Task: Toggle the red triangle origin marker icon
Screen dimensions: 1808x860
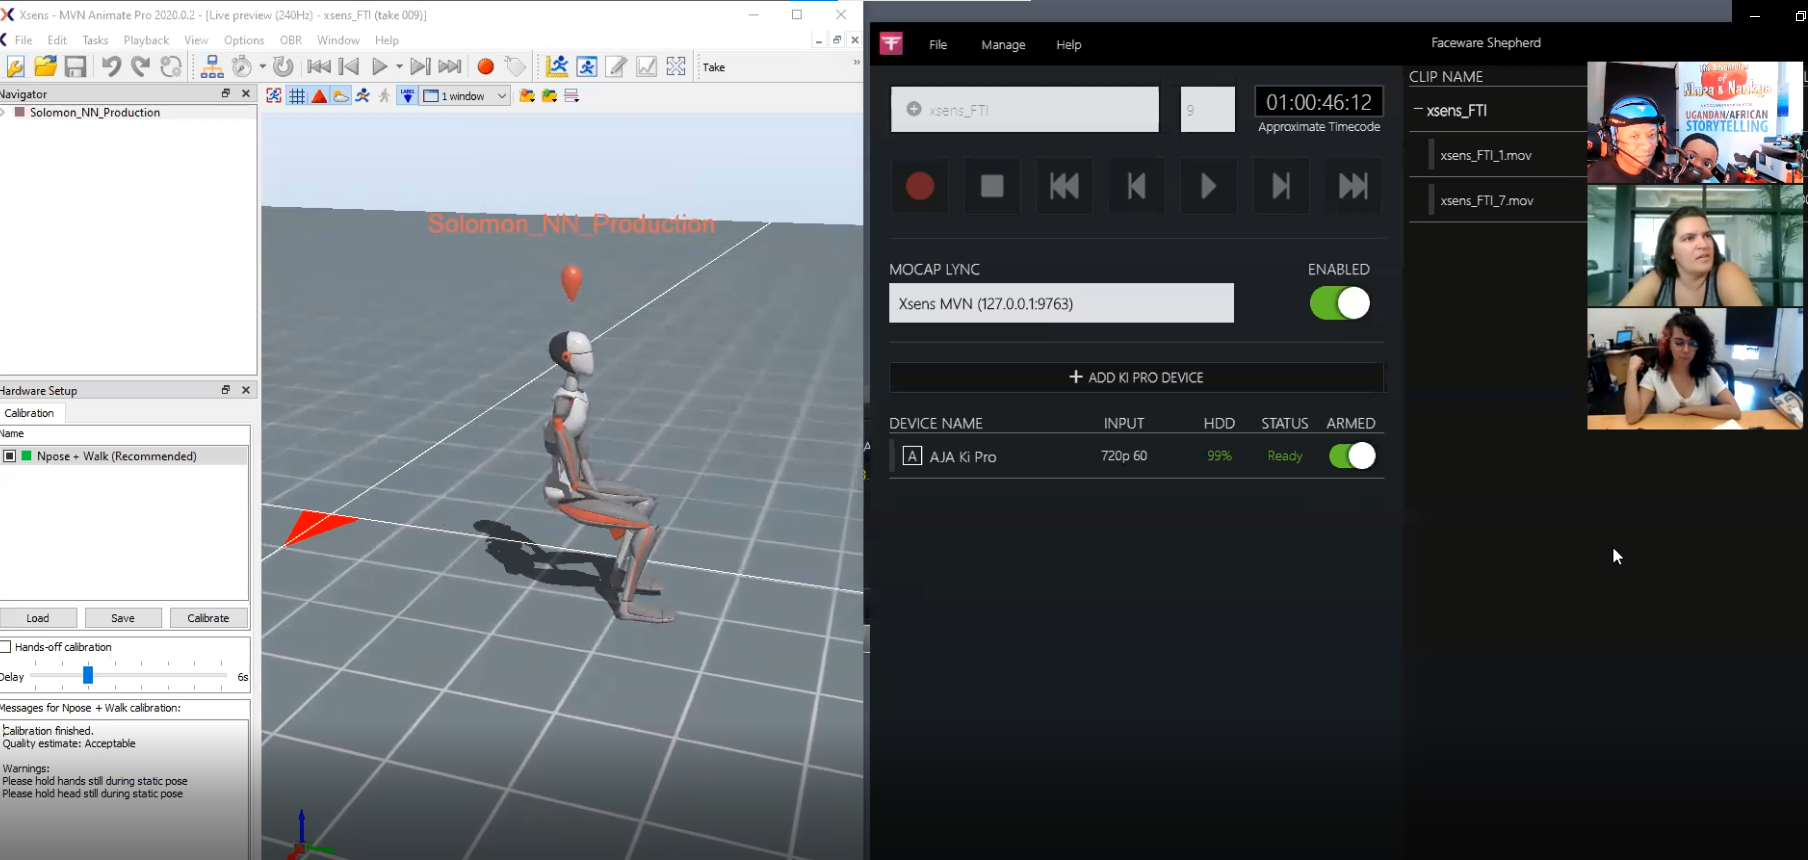Action: click(x=319, y=96)
